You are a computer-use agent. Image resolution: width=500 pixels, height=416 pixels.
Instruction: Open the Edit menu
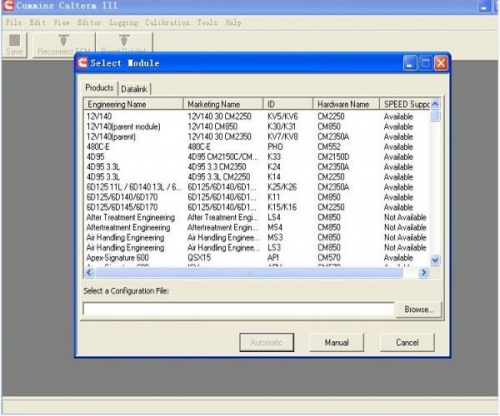click(37, 23)
